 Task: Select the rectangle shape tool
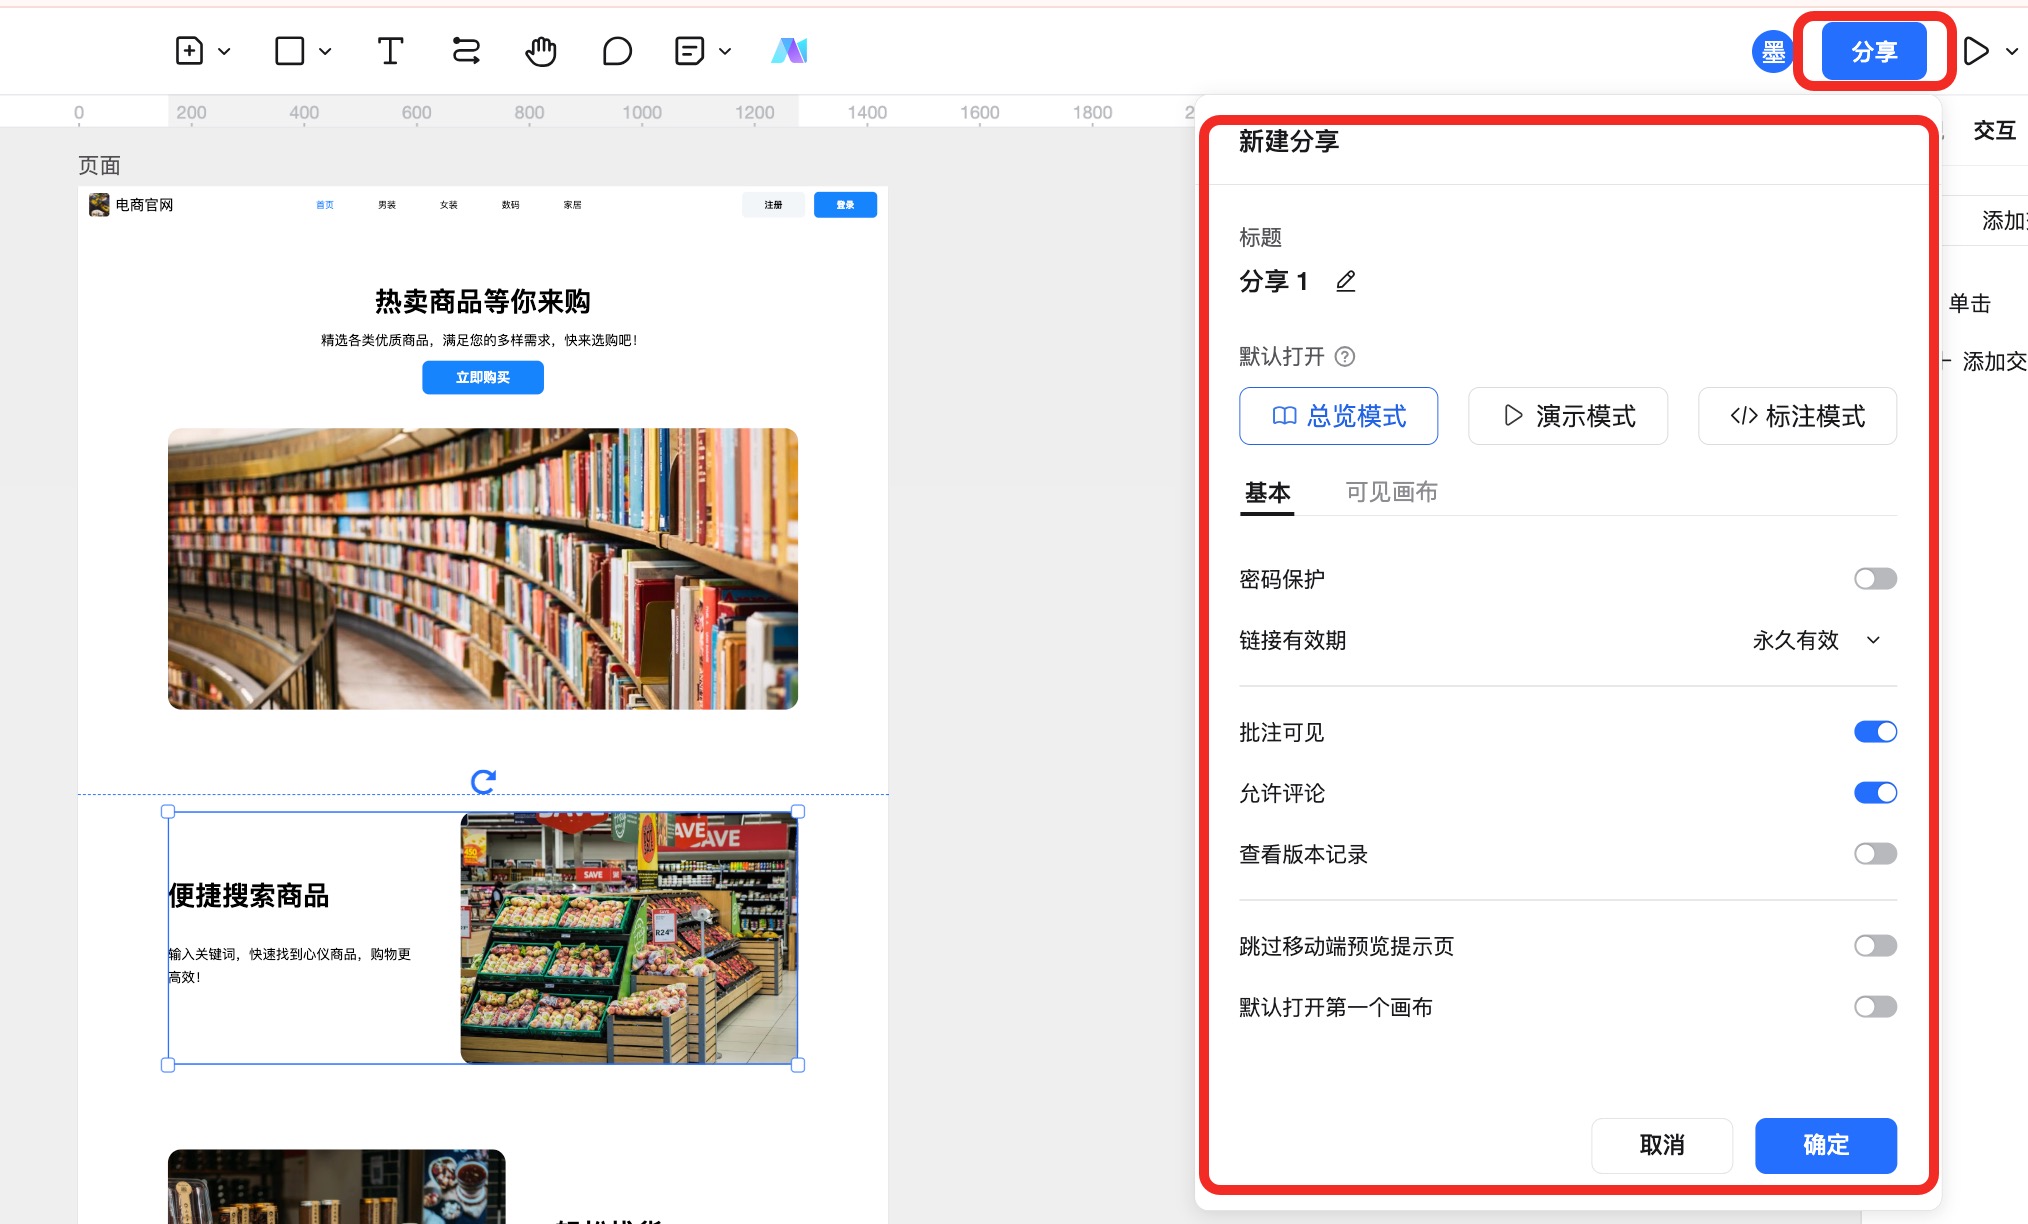[289, 51]
